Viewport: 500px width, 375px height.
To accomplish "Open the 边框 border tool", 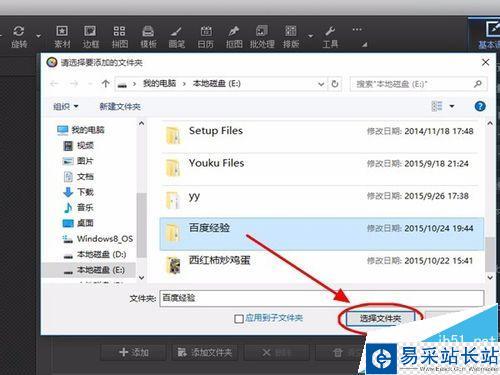I will coord(91,37).
